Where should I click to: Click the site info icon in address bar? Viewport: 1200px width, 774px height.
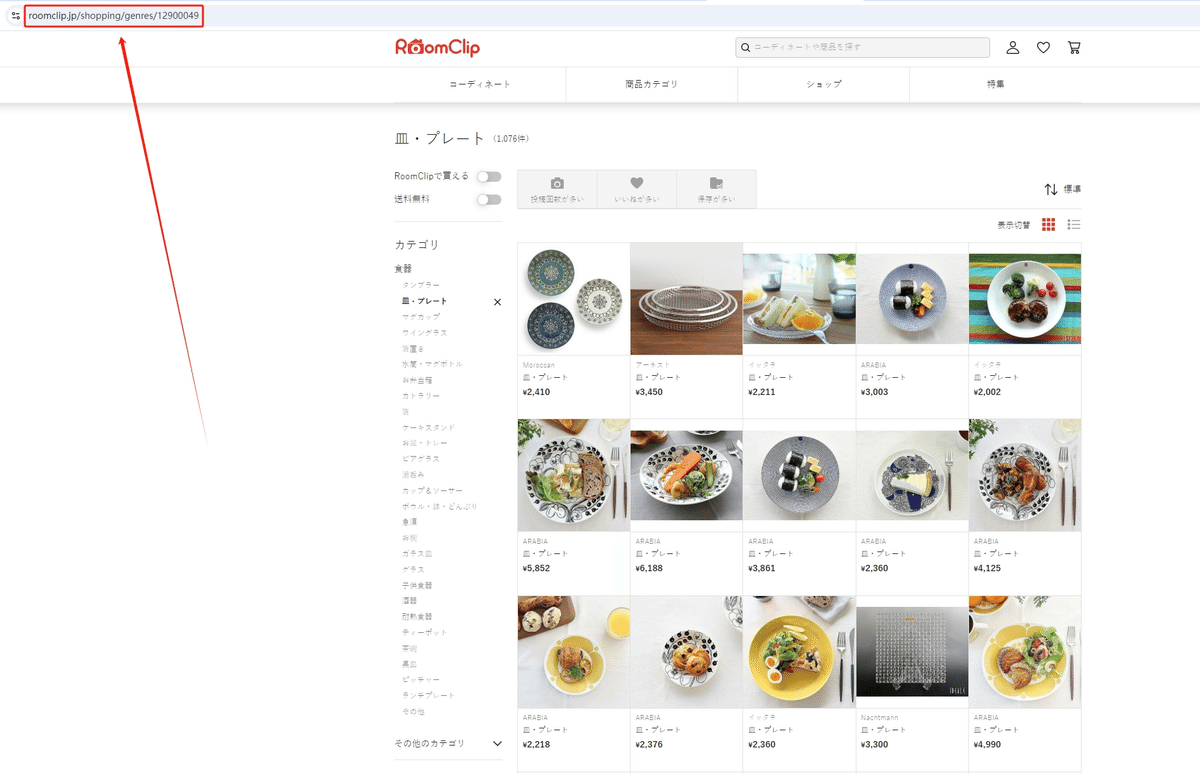(x=15, y=15)
